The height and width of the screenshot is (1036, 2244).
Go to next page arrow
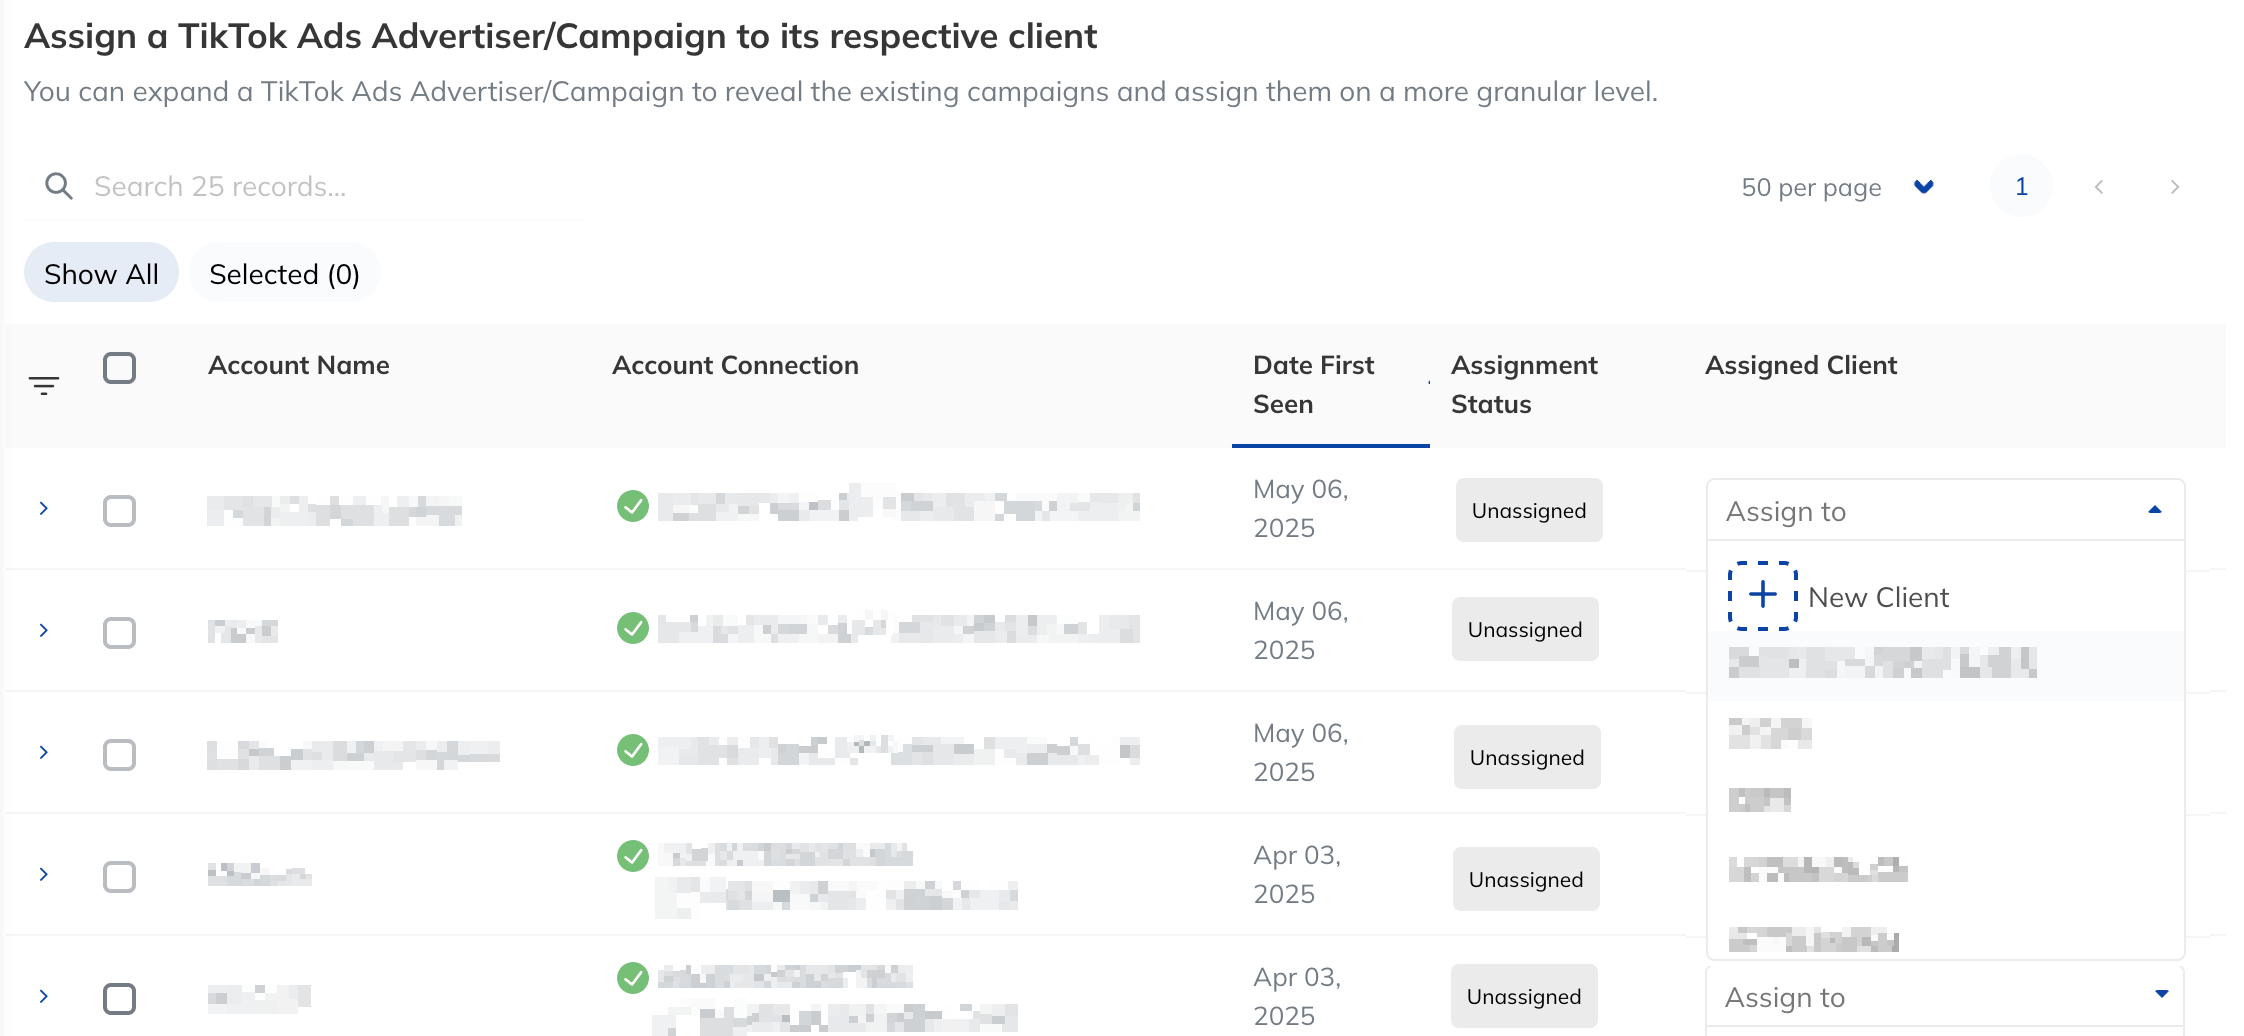(x=2174, y=187)
